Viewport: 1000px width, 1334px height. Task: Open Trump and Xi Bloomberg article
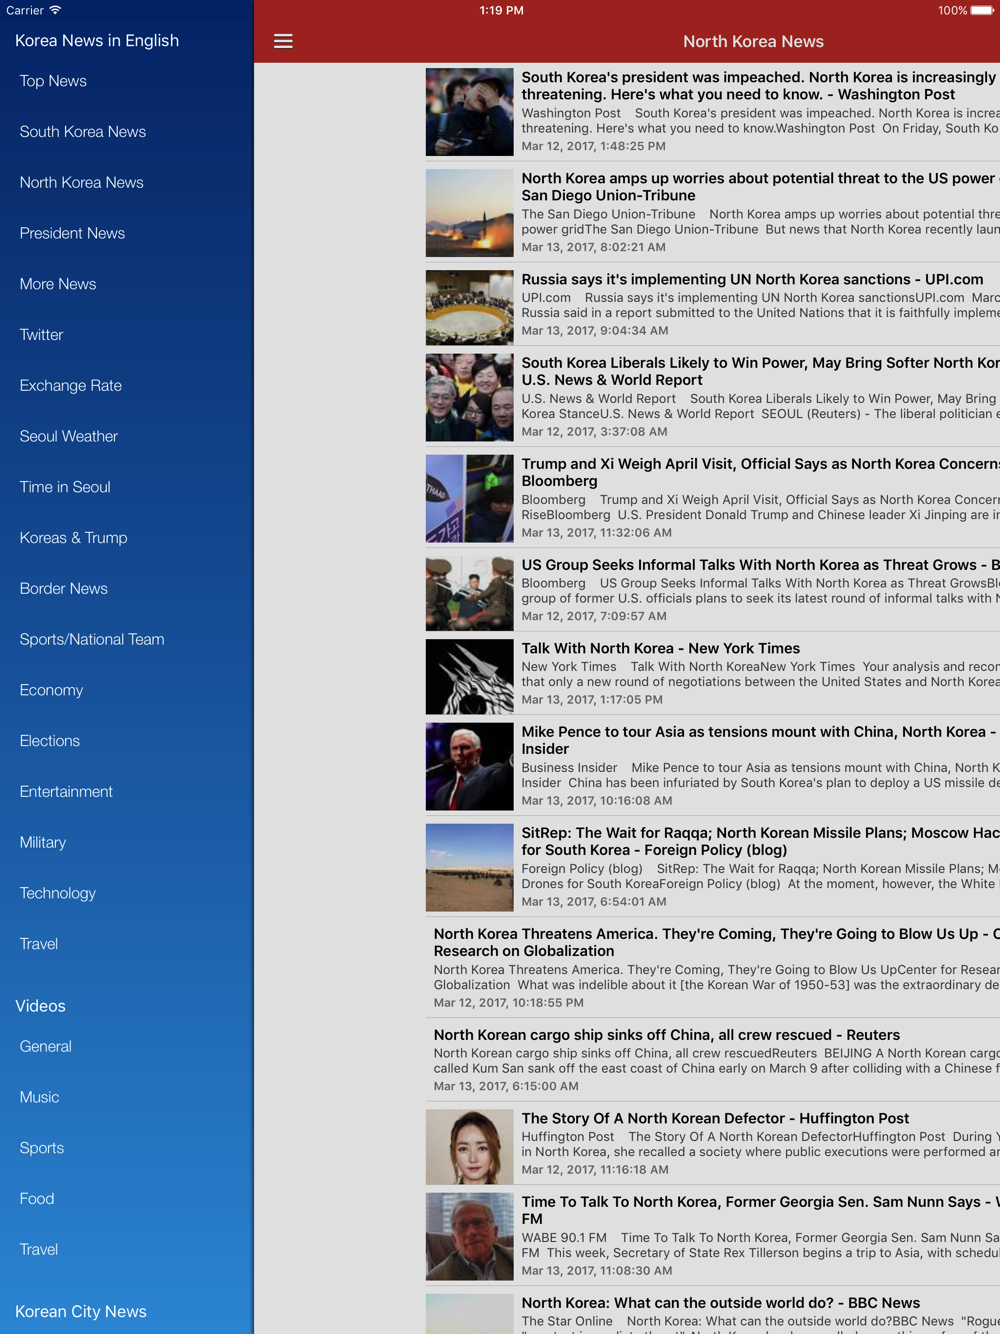760,472
